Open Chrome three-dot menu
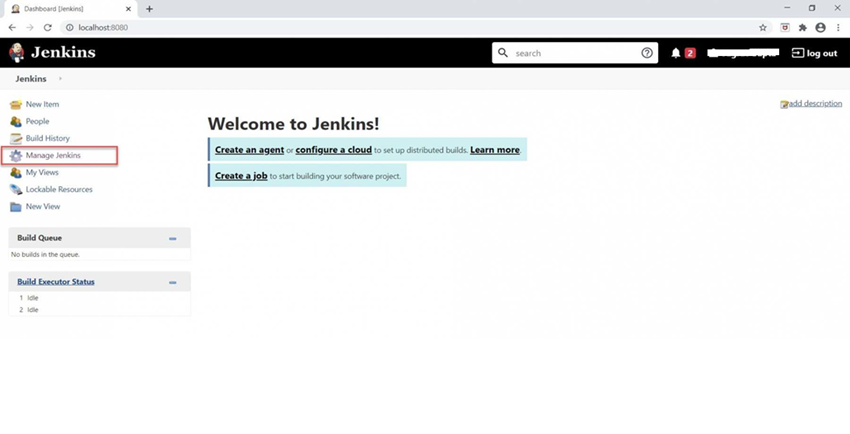The width and height of the screenshot is (850, 434). click(x=838, y=28)
